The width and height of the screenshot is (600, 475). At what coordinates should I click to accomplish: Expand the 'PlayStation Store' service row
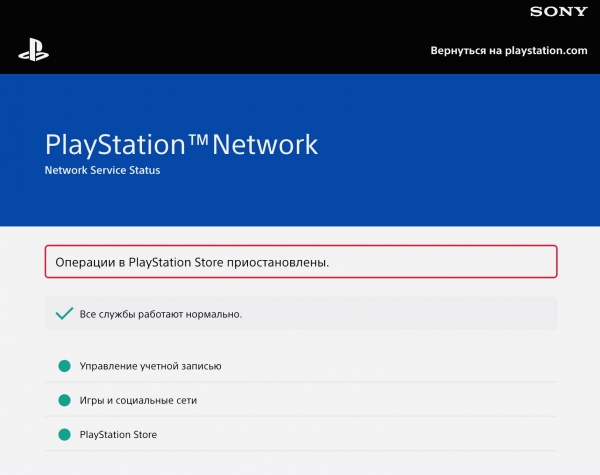coord(301,434)
